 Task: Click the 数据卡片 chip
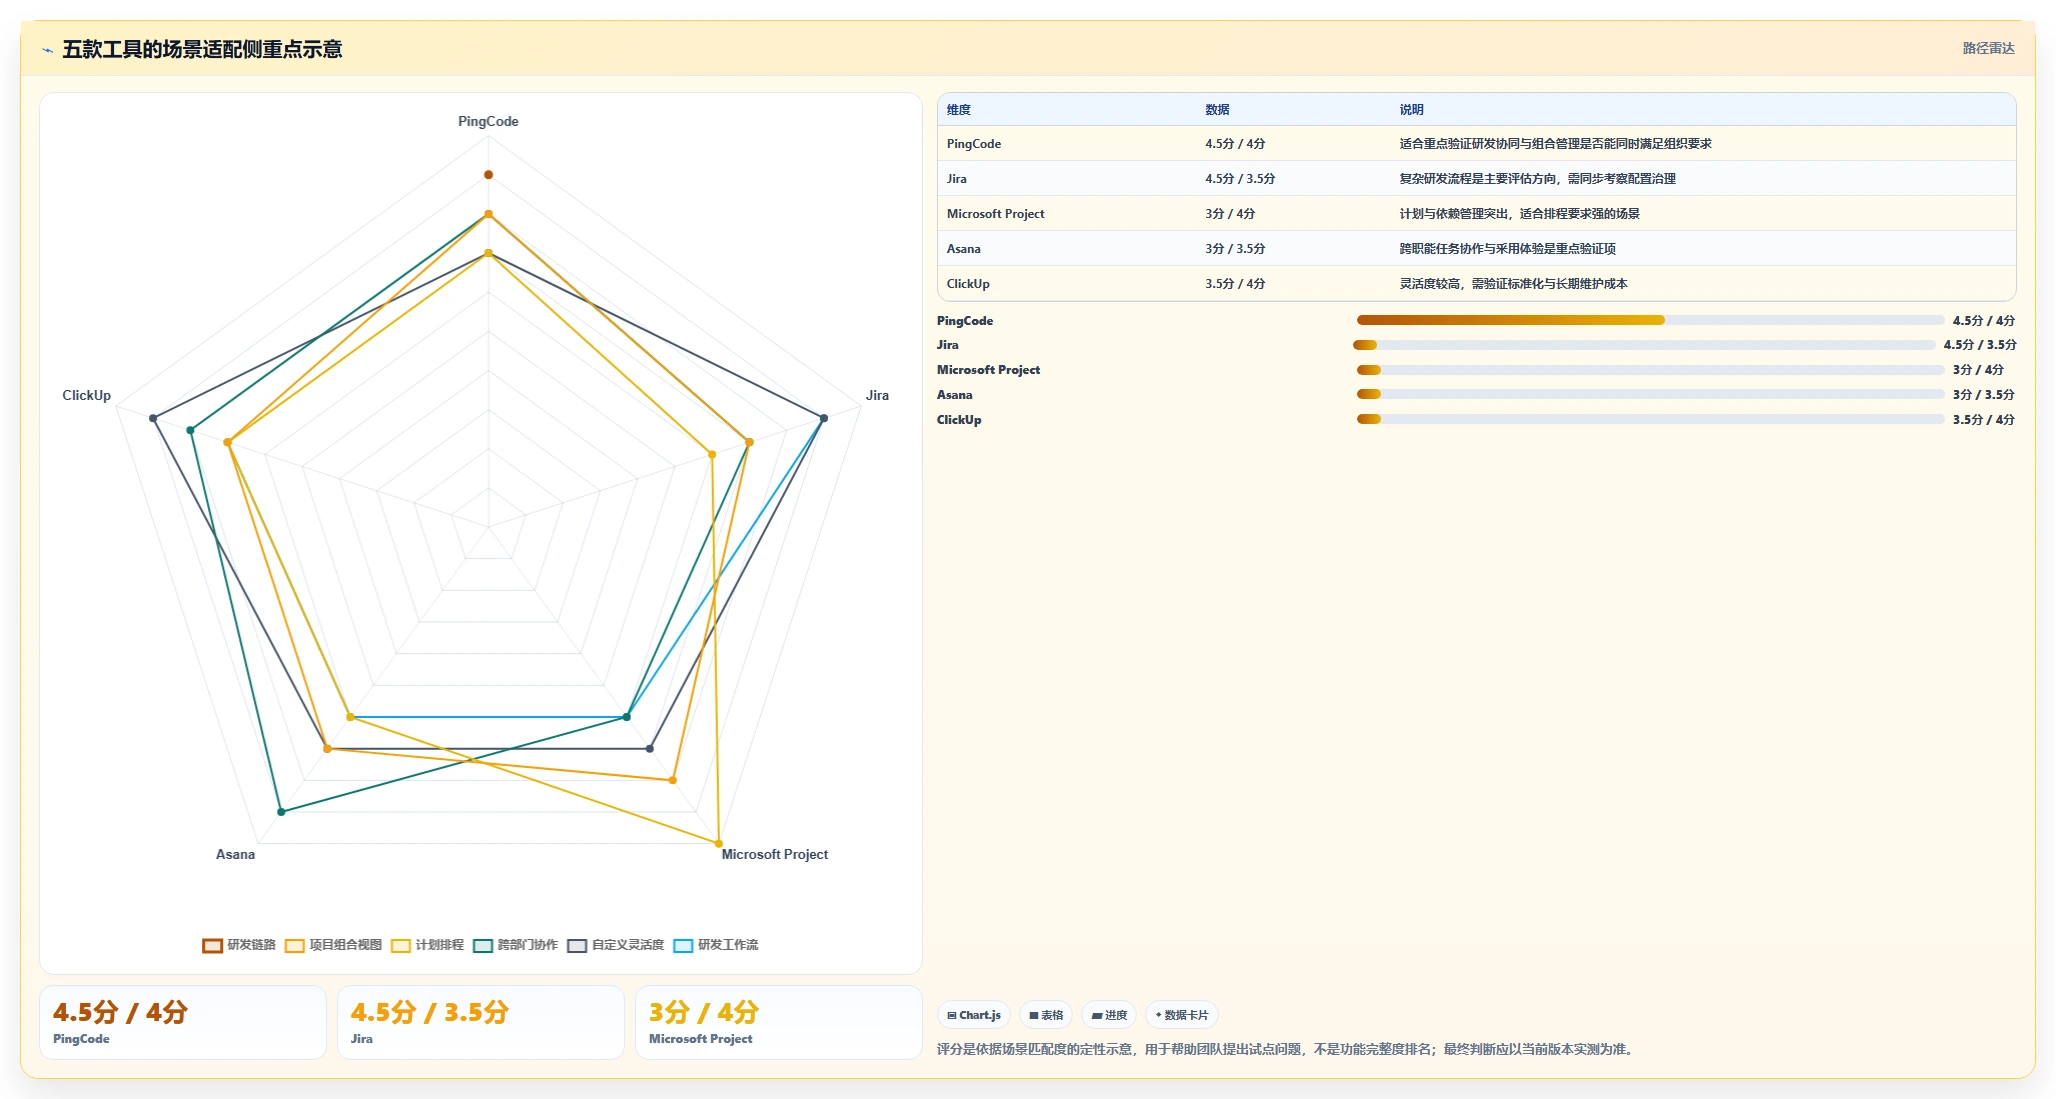1182,1015
